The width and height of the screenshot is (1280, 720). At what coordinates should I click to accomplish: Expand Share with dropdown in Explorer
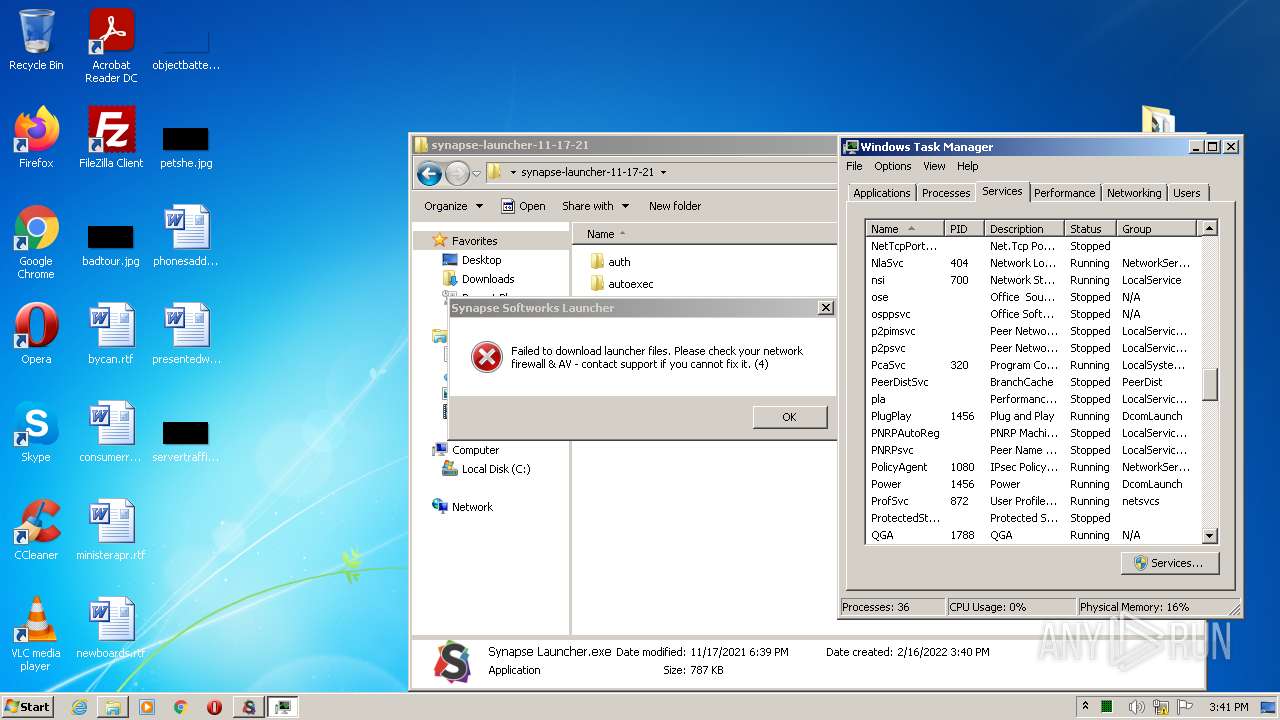[596, 206]
